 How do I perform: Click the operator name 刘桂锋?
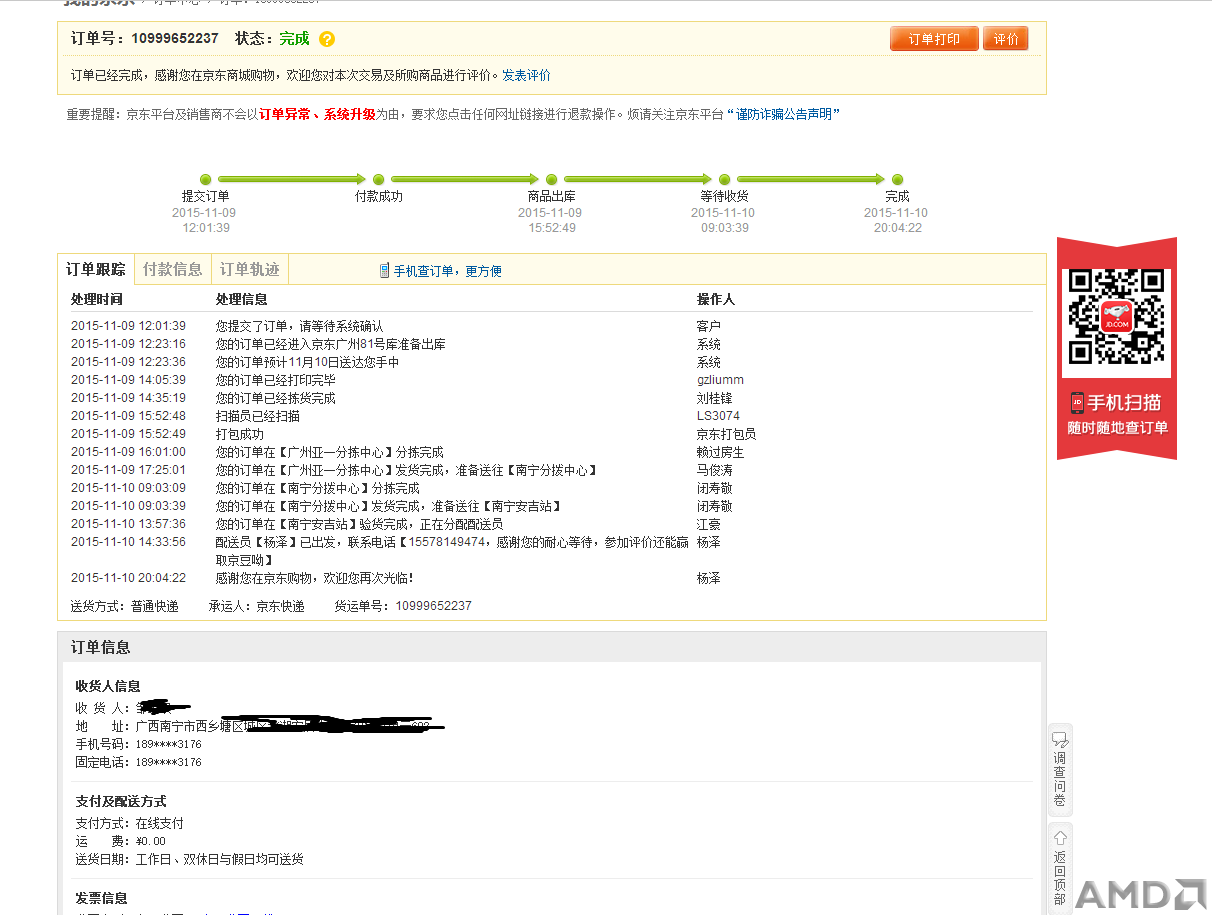pos(715,398)
